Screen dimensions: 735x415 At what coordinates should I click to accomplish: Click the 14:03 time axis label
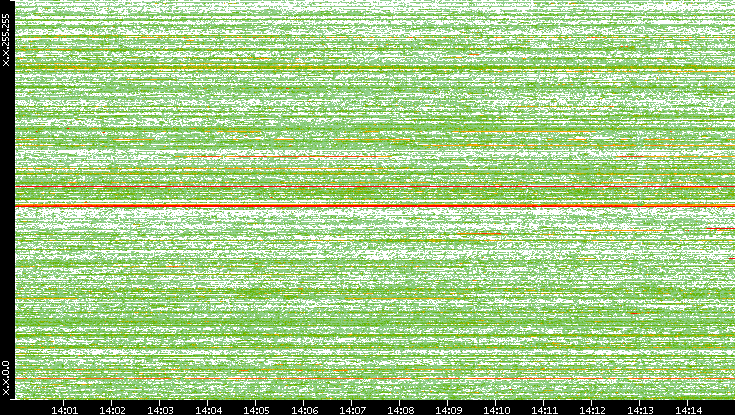point(160,410)
